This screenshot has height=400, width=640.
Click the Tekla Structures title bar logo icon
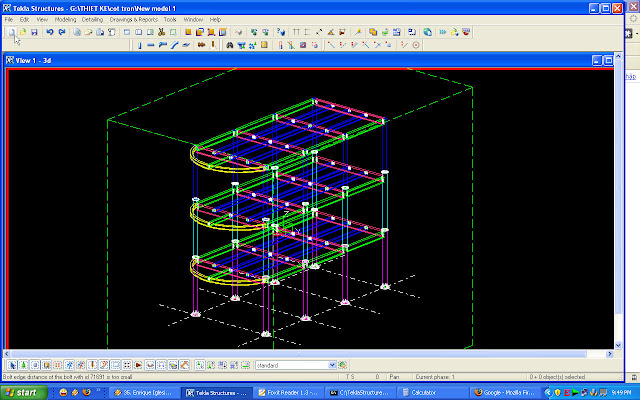8,6
